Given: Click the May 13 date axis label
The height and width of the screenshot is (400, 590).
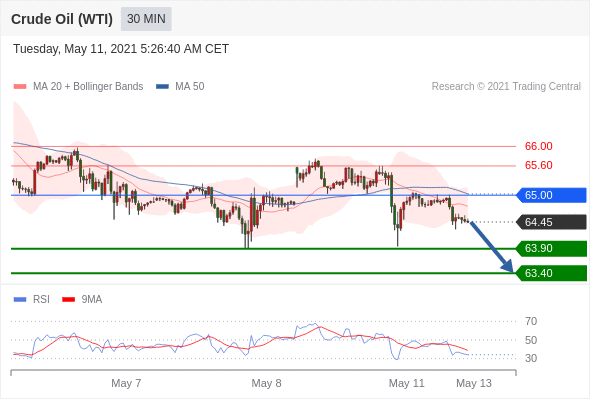Looking at the screenshot, I should click(474, 383).
